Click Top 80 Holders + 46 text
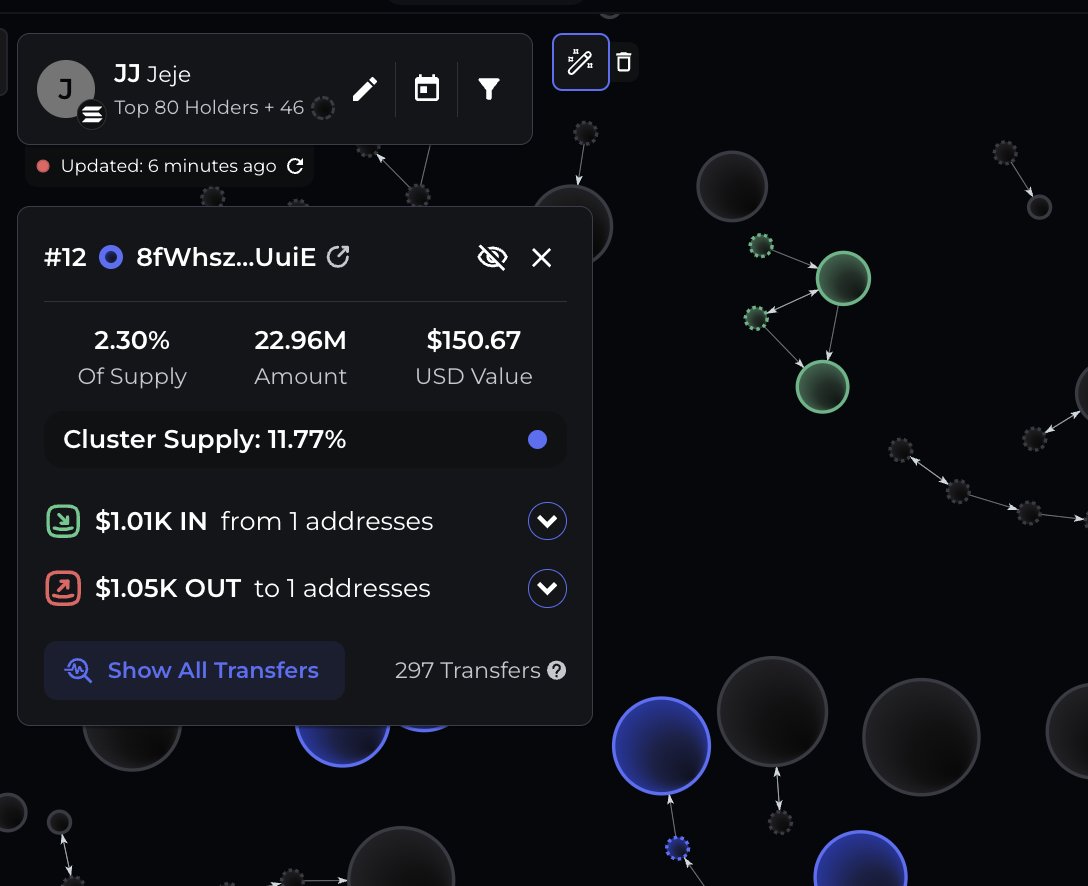This screenshot has width=1088, height=886. pos(209,108)
